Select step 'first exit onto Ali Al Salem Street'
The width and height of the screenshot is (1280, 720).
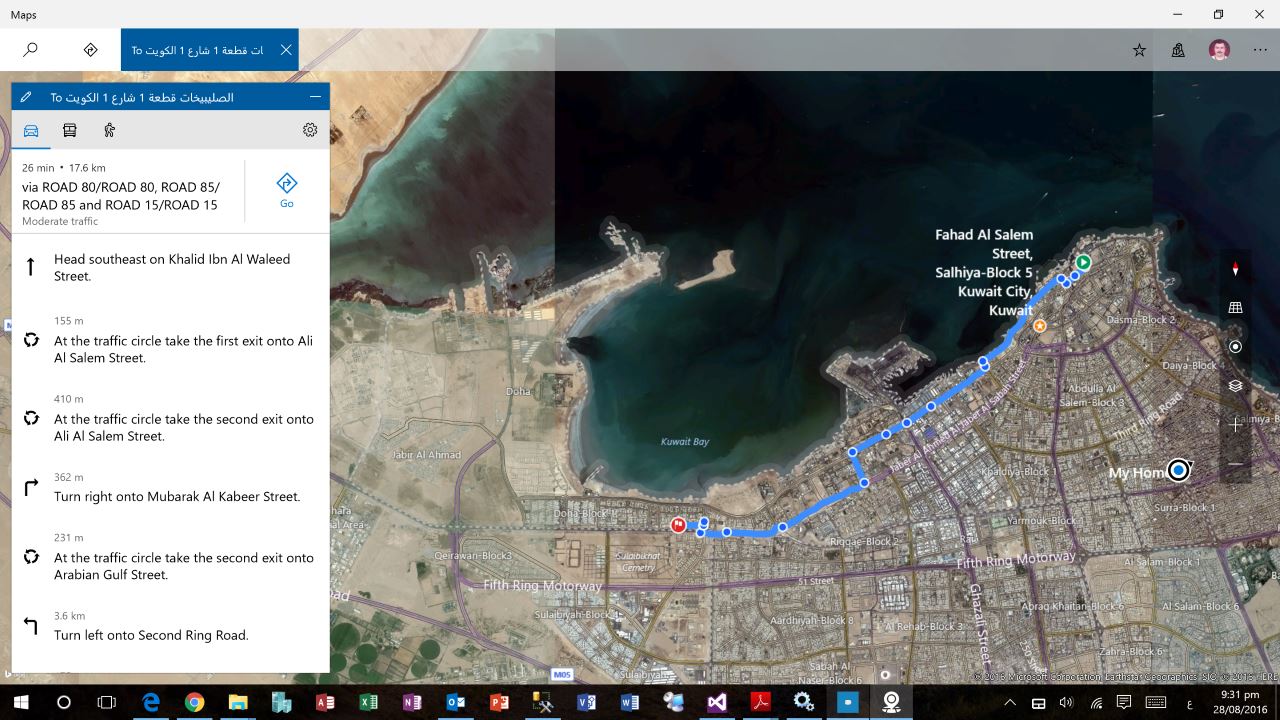point(170,340)
